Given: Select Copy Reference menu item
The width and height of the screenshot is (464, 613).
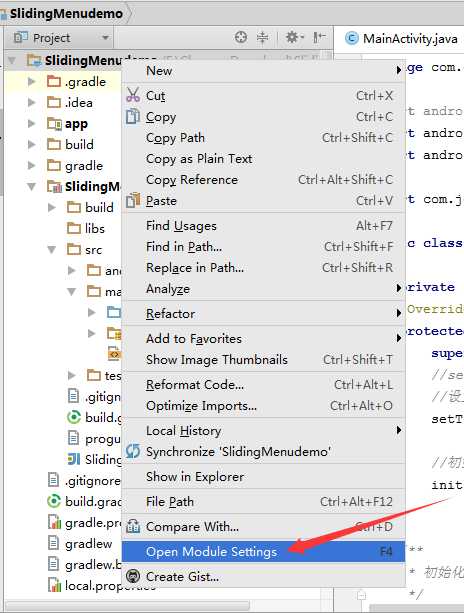Looking at the screenshot, I should coord(263,179).
